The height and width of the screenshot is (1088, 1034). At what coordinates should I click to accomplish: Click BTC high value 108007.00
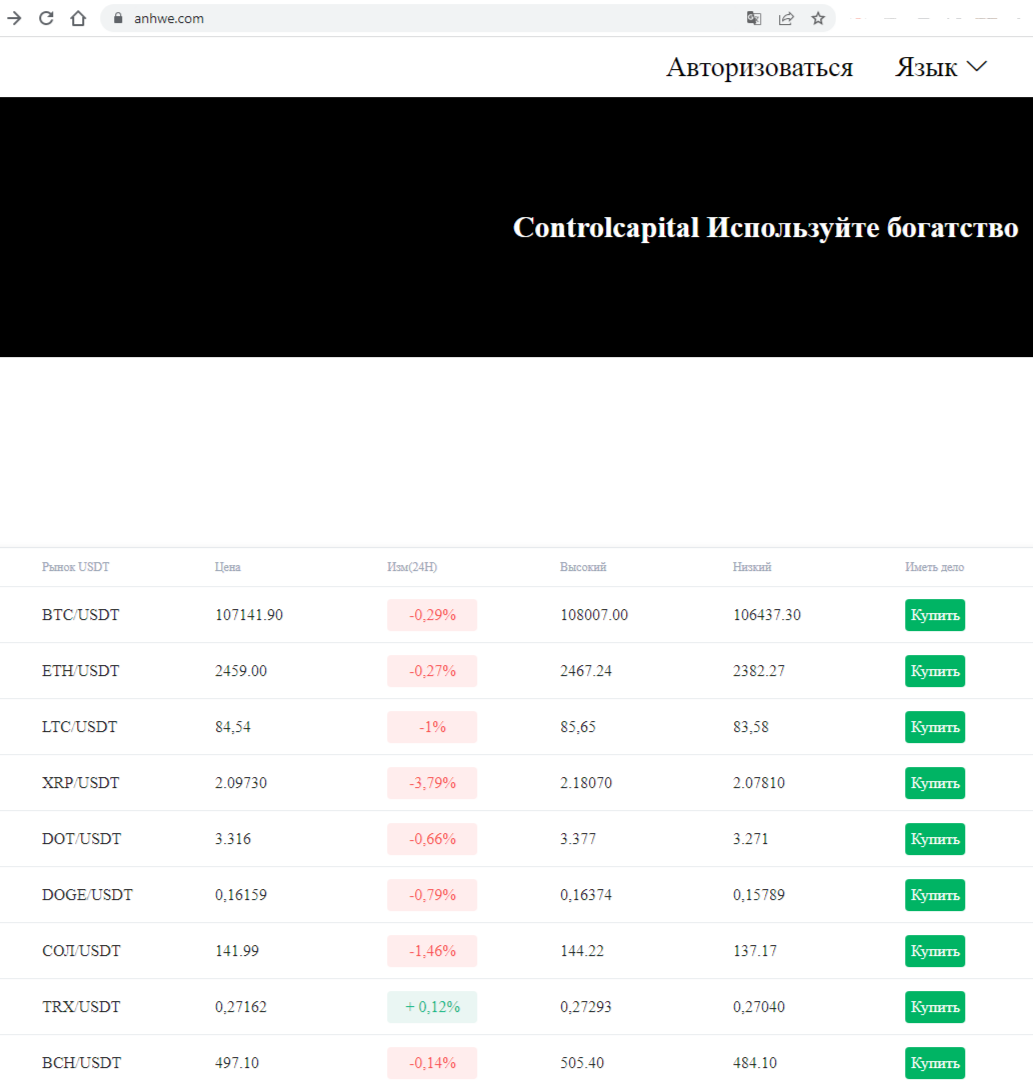(594, 615)
